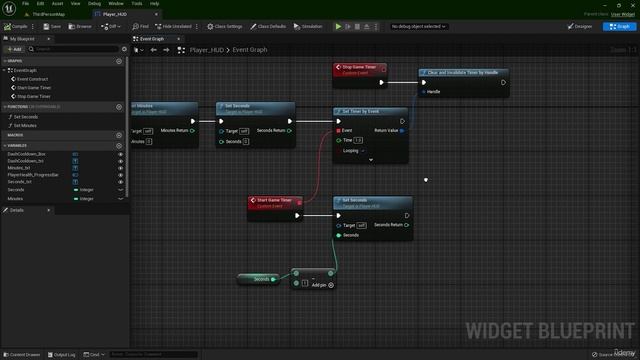Toggle Hide Unrelated nodes

point(173,27)
